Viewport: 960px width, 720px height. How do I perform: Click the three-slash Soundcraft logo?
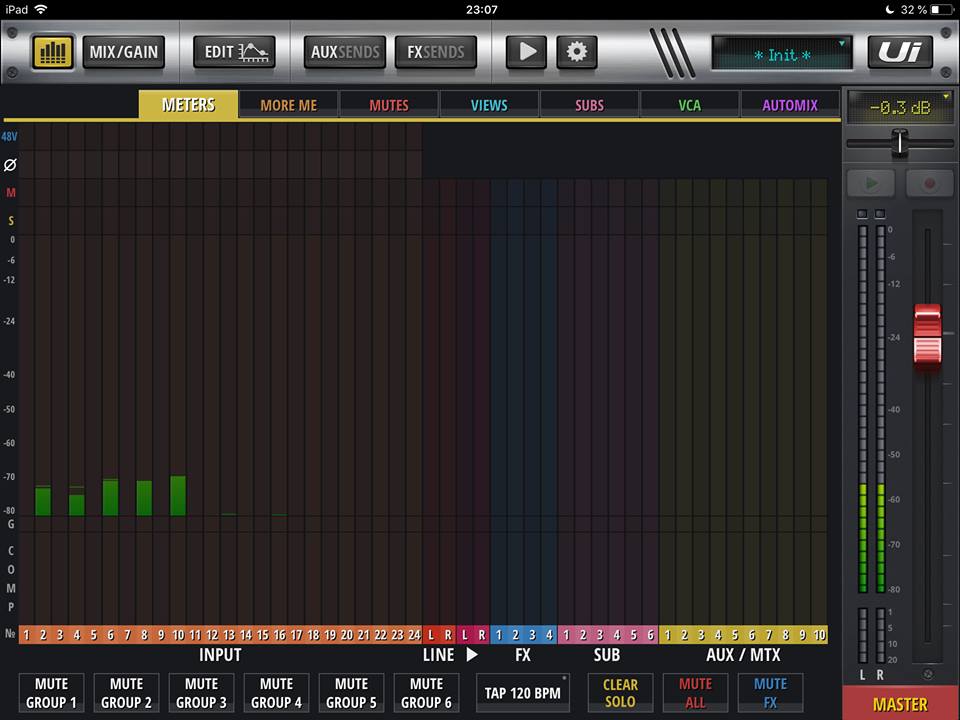click(x=671, y=49)
